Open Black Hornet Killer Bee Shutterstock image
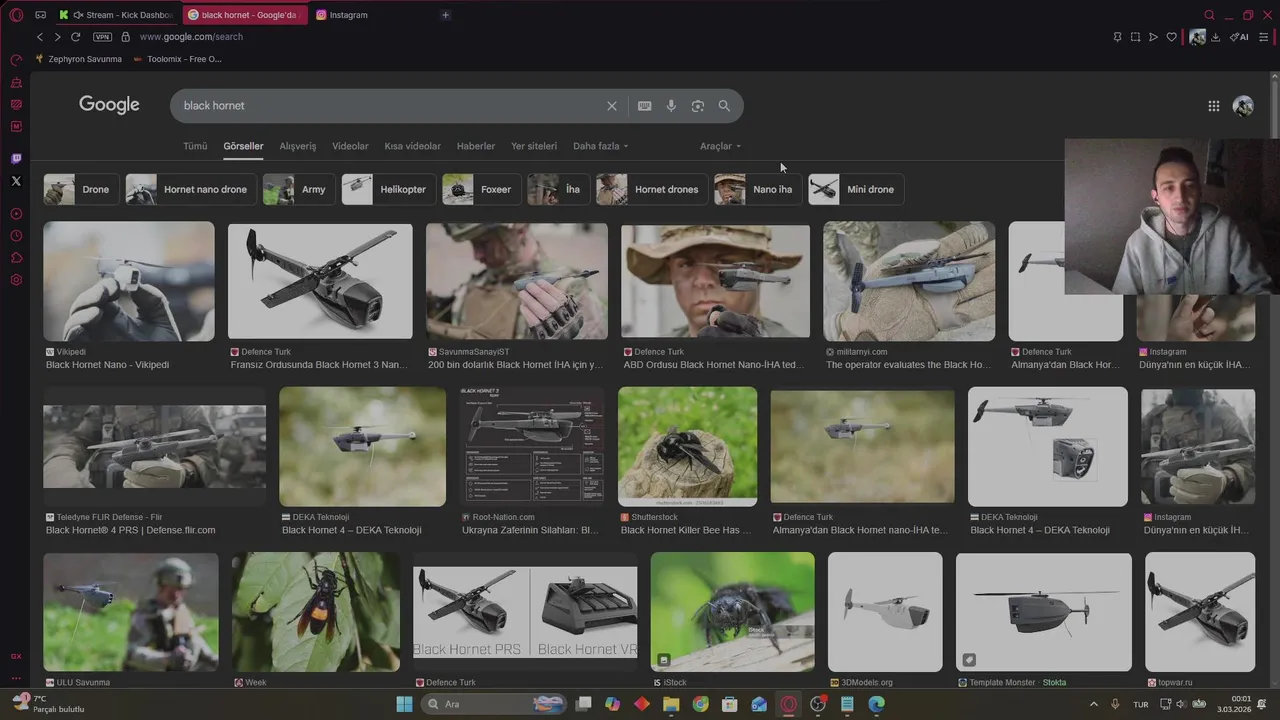1280x720 pixels. tap(688, 446)
